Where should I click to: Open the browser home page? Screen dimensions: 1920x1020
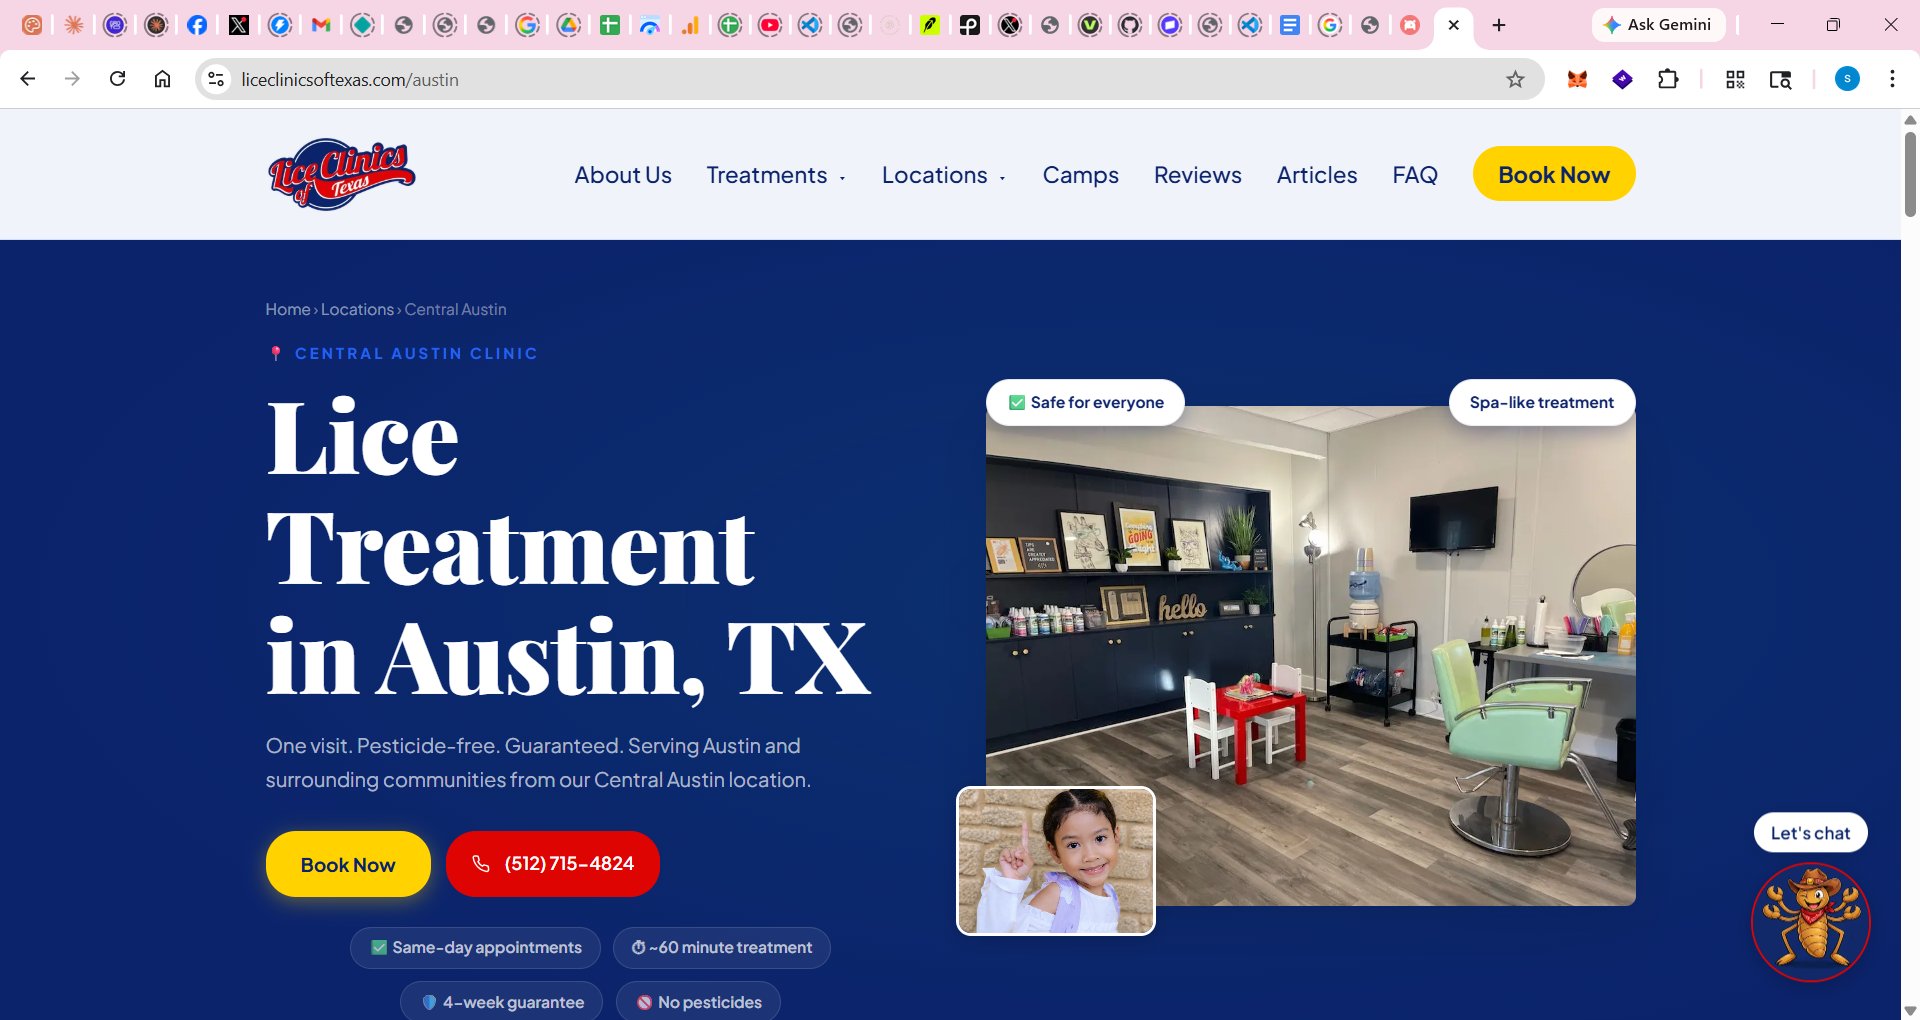tap(162, 79)
